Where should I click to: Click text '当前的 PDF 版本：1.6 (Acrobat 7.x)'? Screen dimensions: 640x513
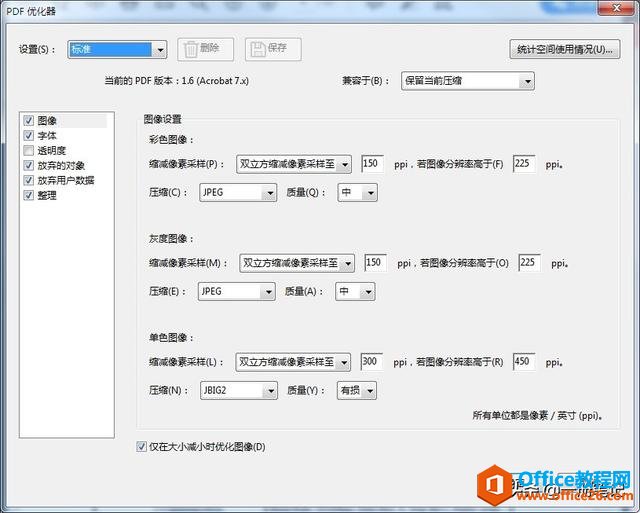pos(176,81)
